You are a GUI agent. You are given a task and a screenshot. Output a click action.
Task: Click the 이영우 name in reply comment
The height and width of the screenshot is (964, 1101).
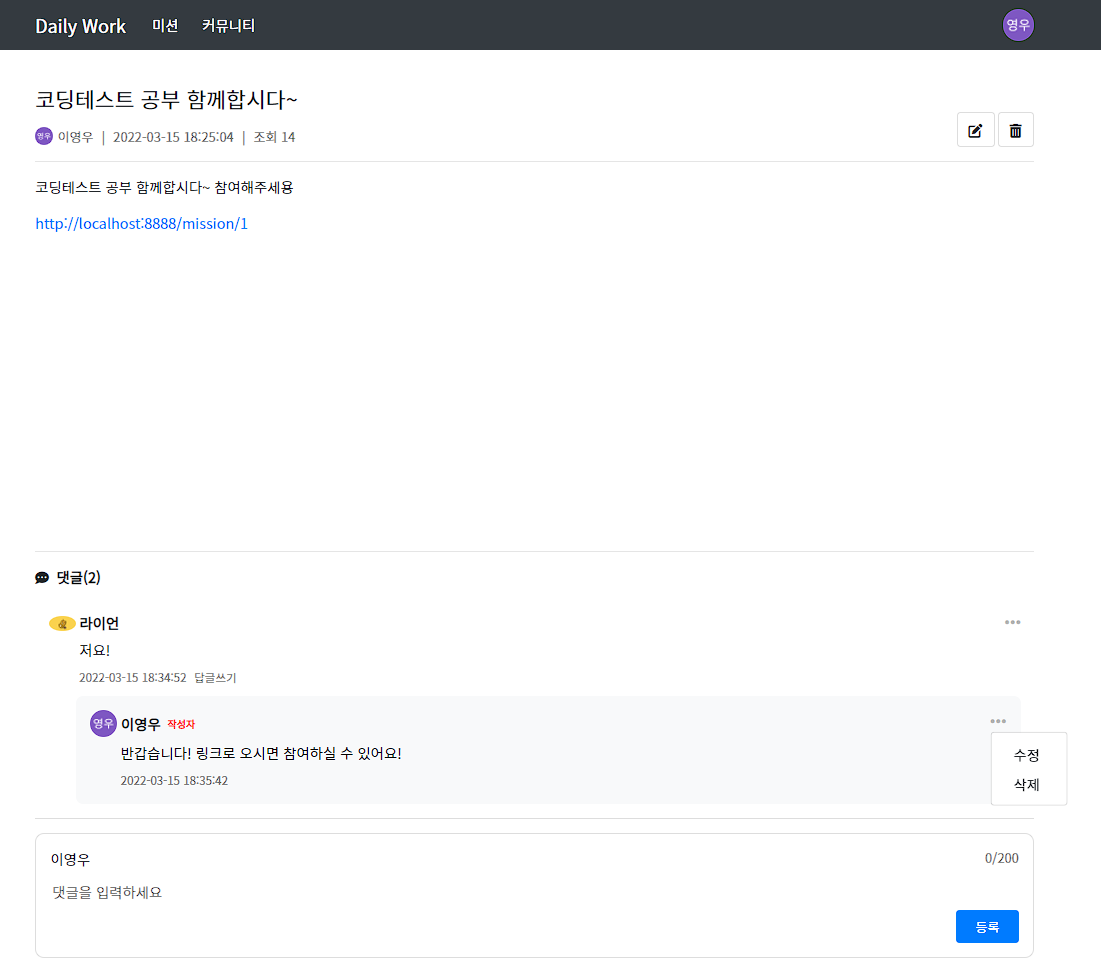[x=140, y=724]
